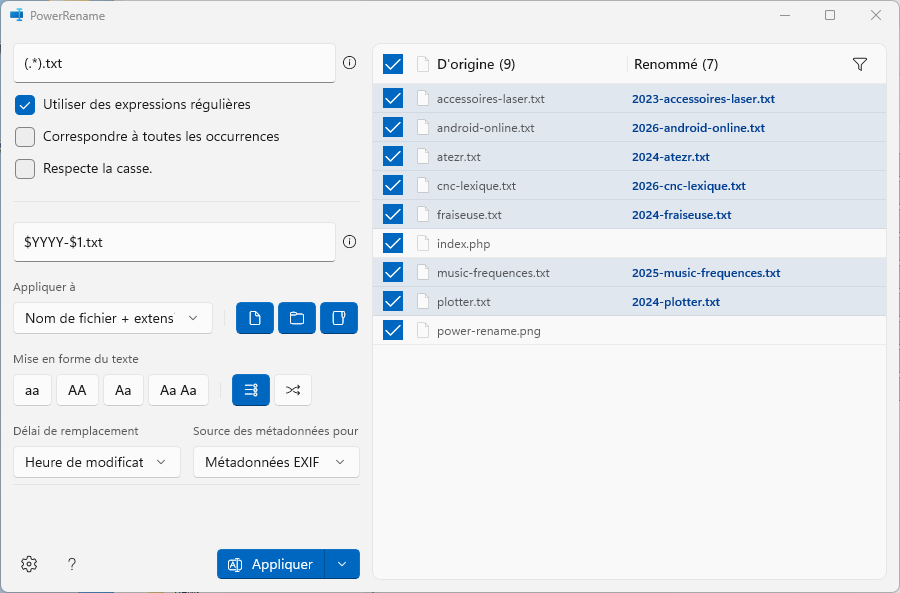The image size is (900, 593).
Task: Click the Appliquer button
Action: pyautogui.click(x=271, y=564)
